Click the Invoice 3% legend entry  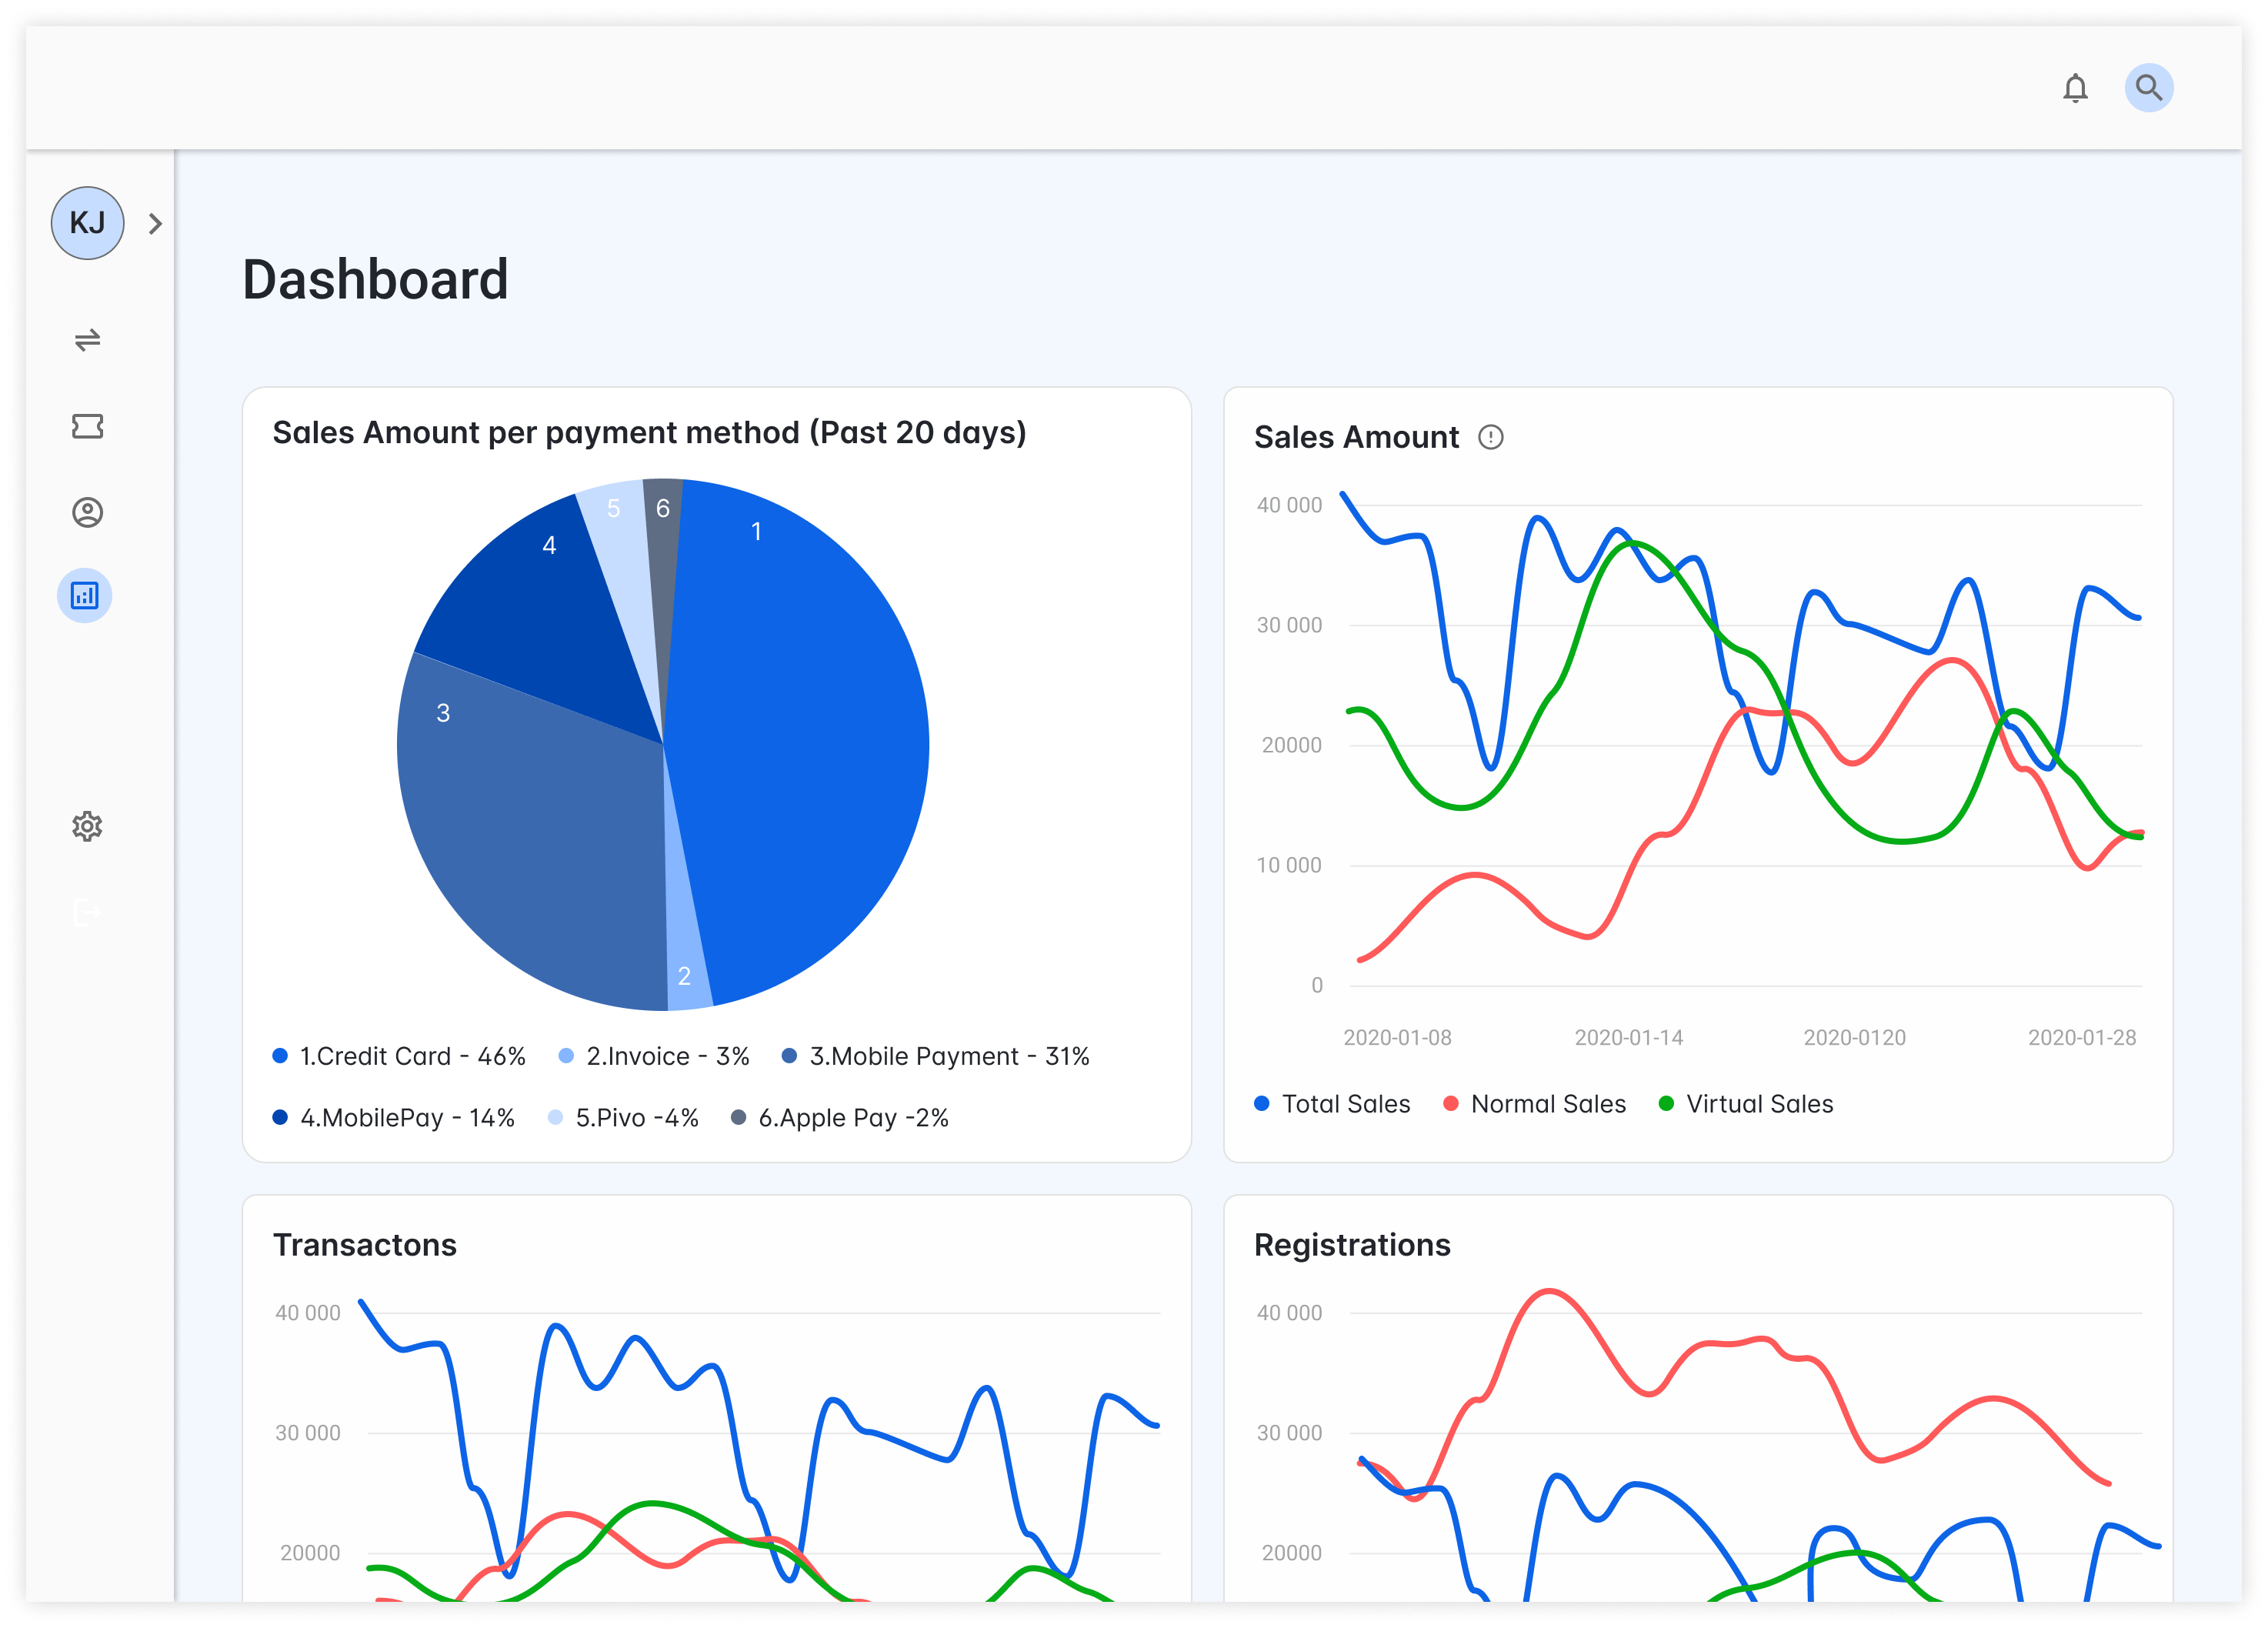pyautogui.click(x=666, y=1056)
